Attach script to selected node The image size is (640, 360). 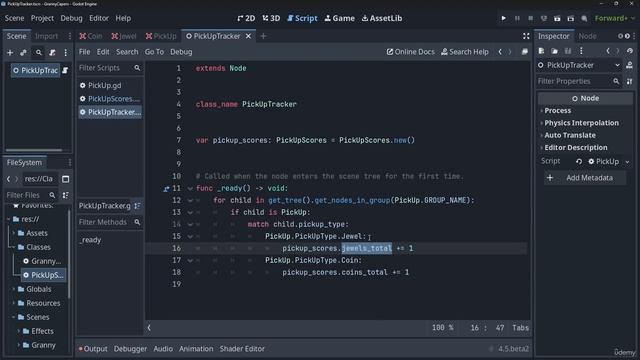(x=52, y=53)
